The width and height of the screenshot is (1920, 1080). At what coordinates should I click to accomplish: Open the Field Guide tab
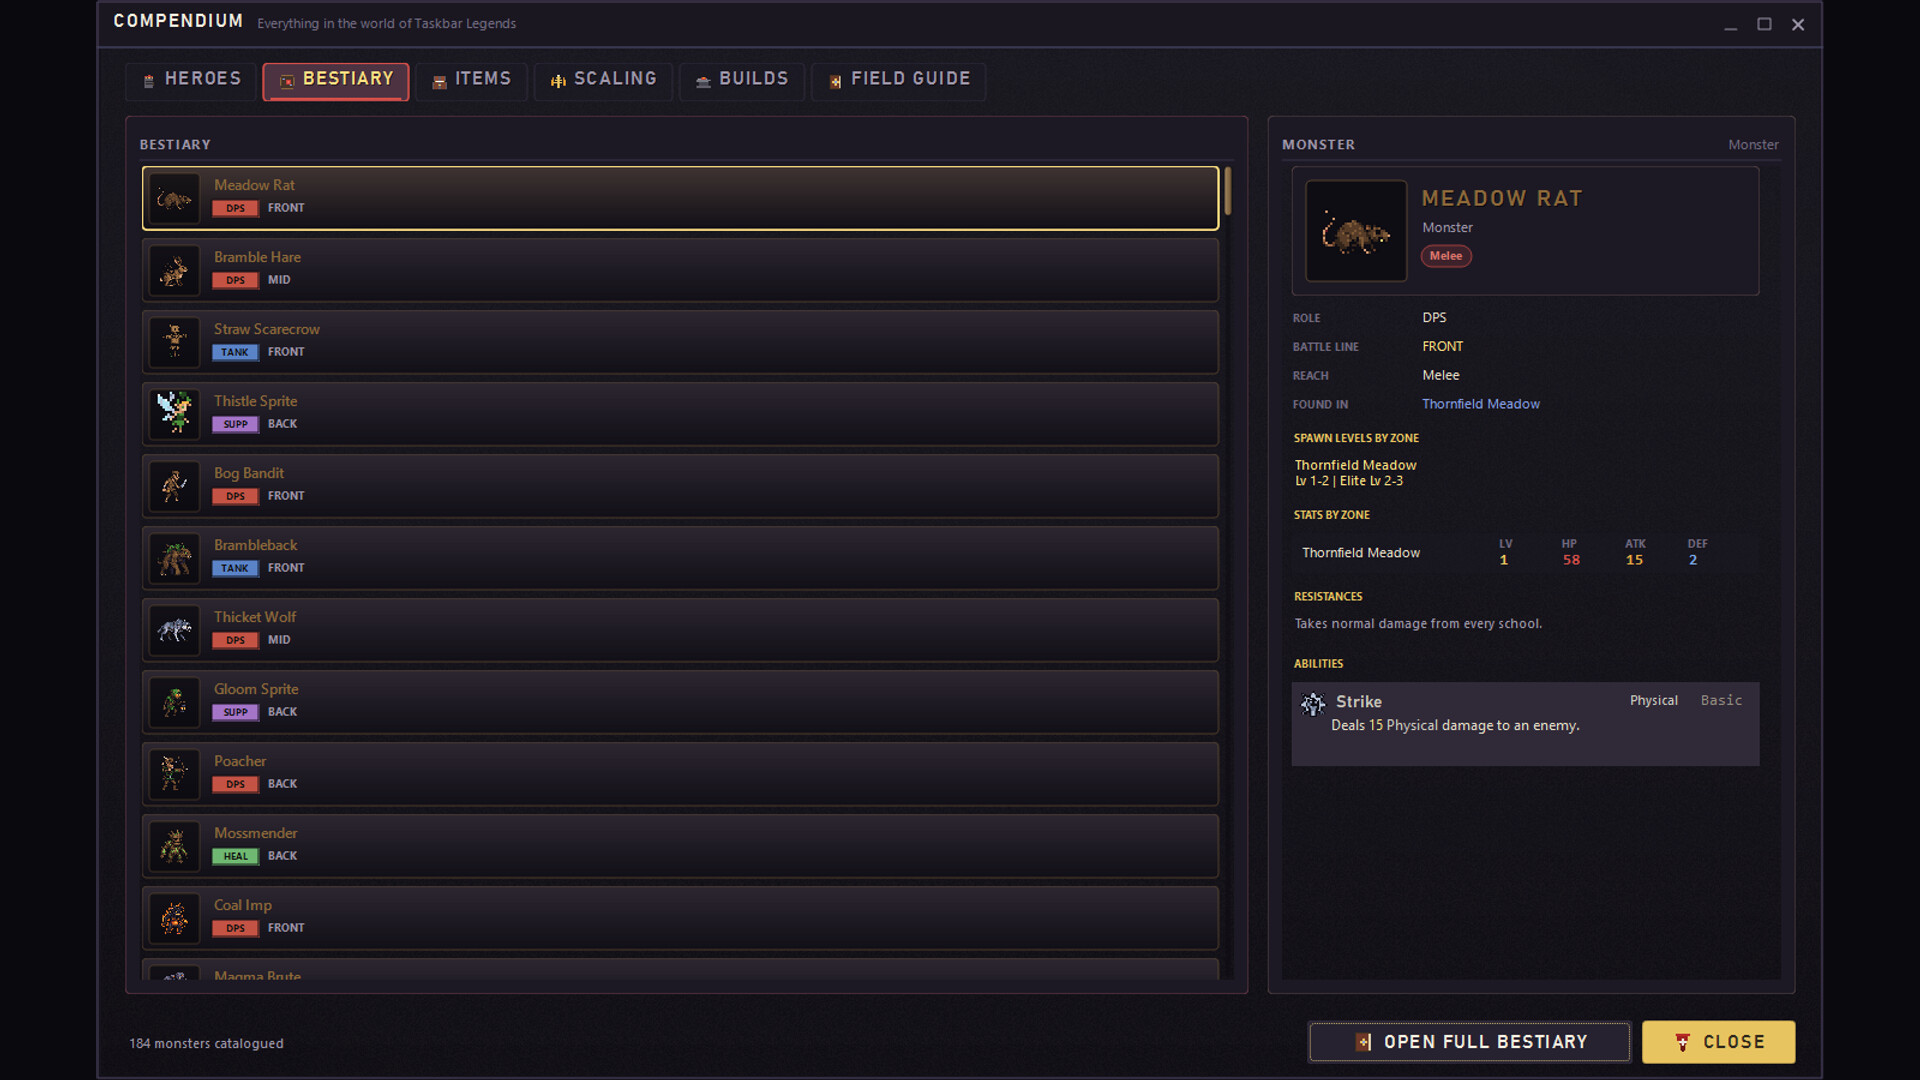coord(898,80)
